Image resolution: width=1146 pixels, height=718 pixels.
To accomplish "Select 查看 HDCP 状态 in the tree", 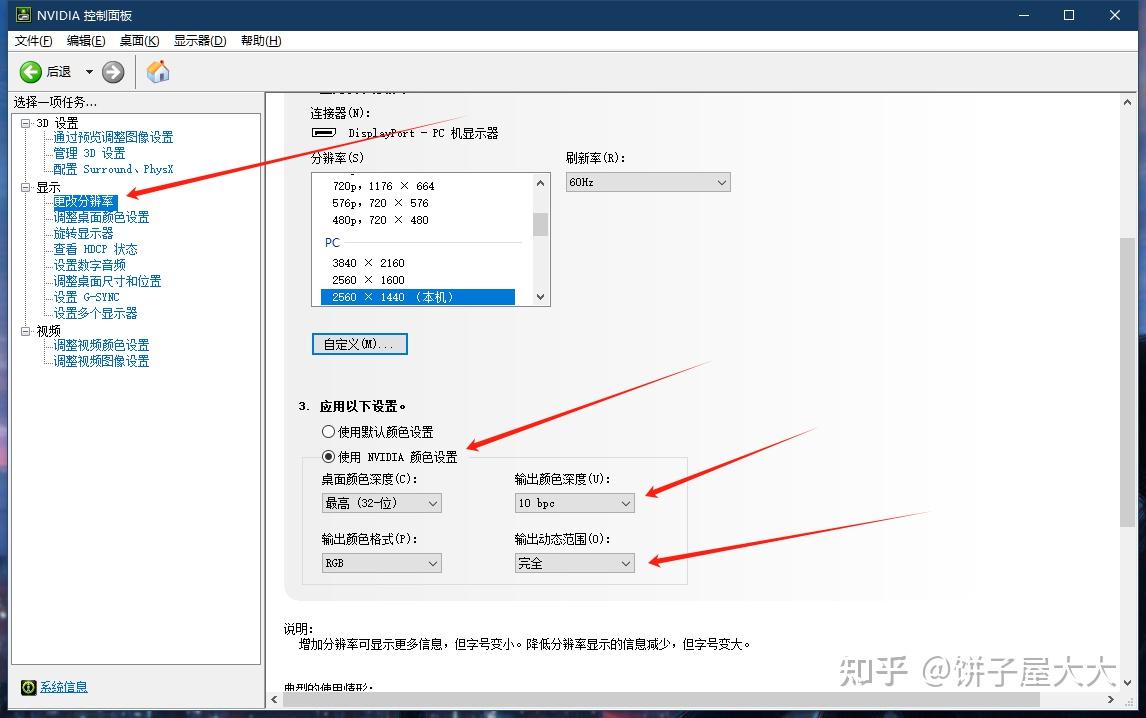I will [x=95, y=249].
